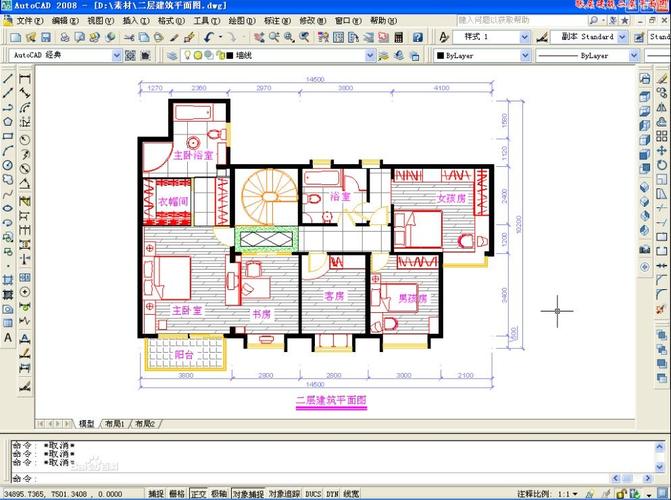671x500 pixels.
Task: Toggle 正交 (Ortho) mode in status bar
Action: (x=198, y=493)
